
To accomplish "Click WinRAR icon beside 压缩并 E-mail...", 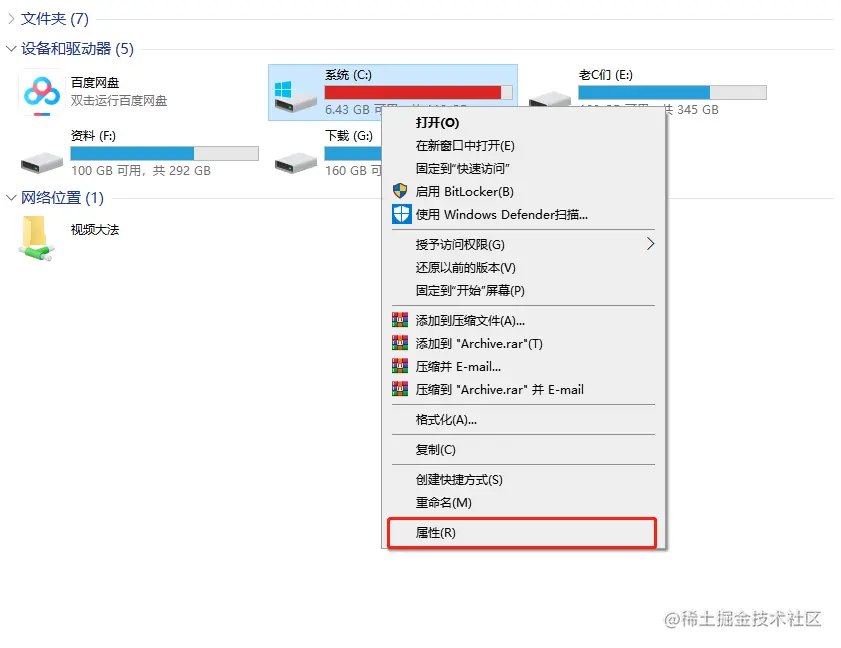I will [x=400, y=366].
